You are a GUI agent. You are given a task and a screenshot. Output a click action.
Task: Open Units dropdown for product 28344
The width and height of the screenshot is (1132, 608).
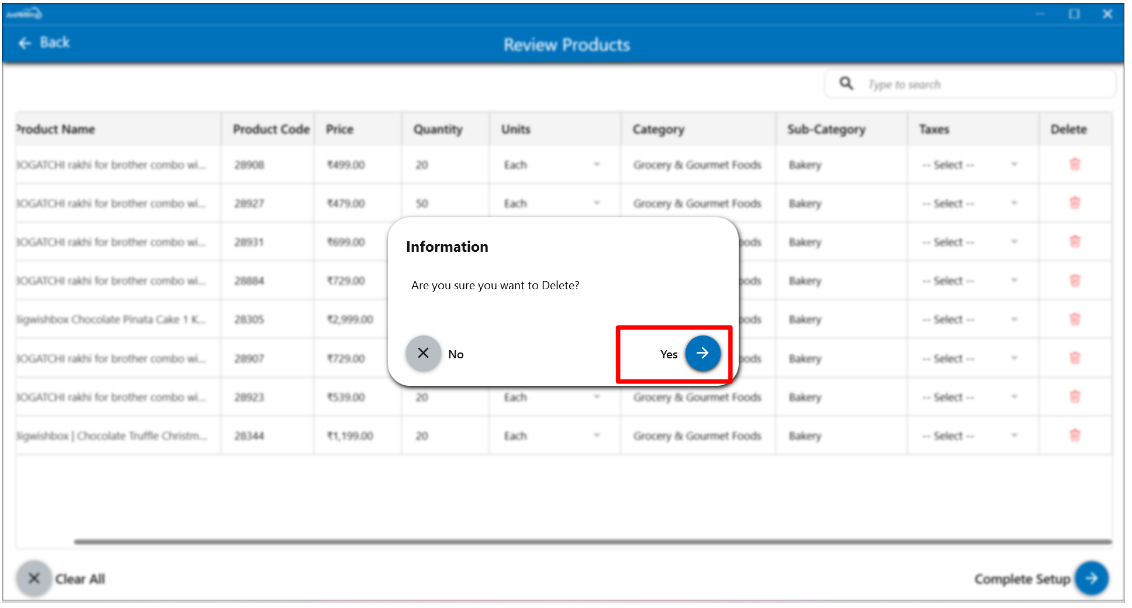point(552,436)
